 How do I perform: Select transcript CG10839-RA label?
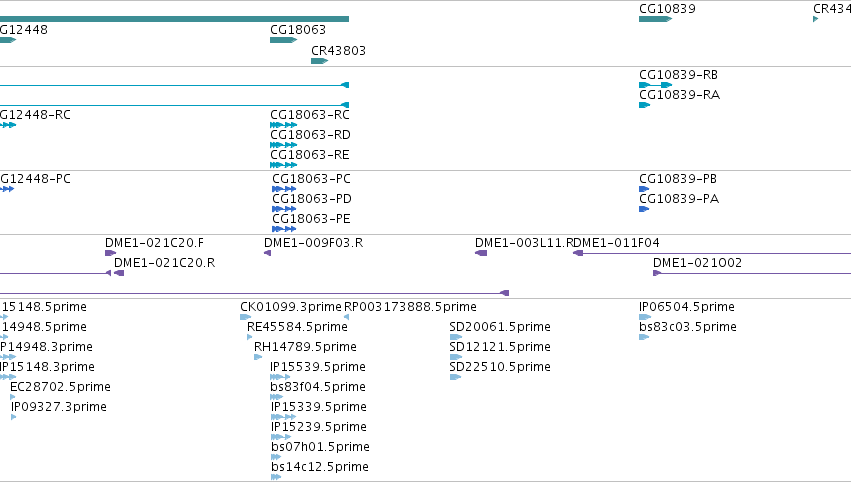point(679,94)
